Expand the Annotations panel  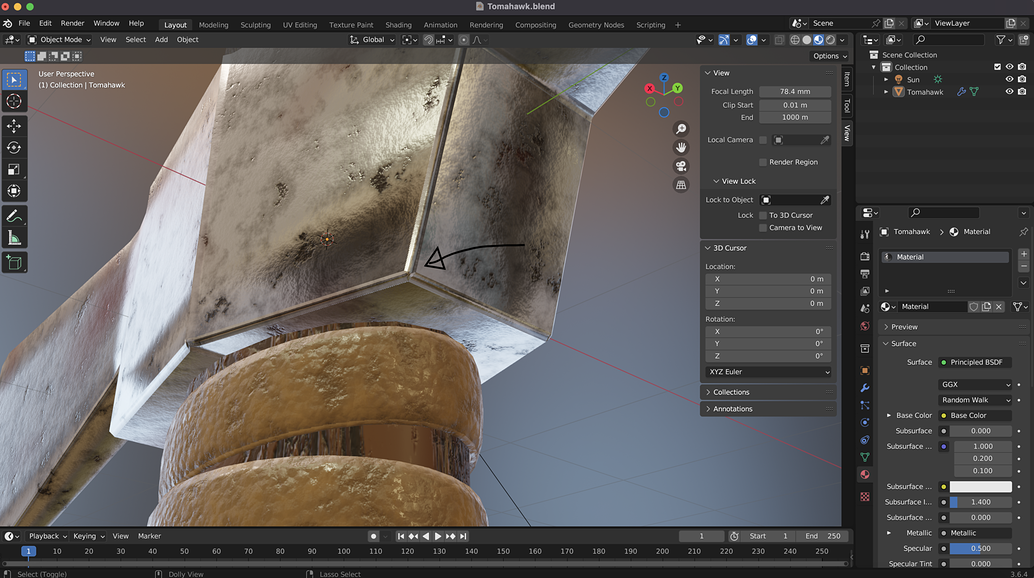point(732,409)
